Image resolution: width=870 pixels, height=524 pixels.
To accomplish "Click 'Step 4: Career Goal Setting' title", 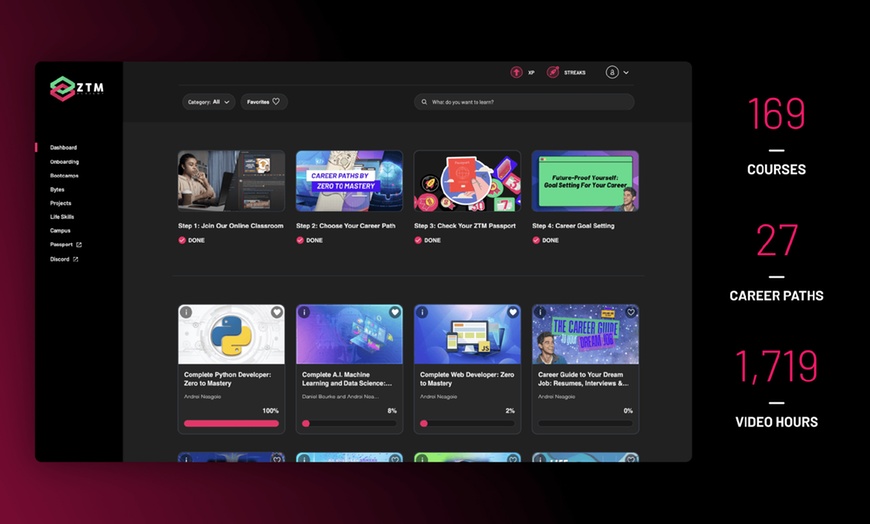I will coord(573,226).
